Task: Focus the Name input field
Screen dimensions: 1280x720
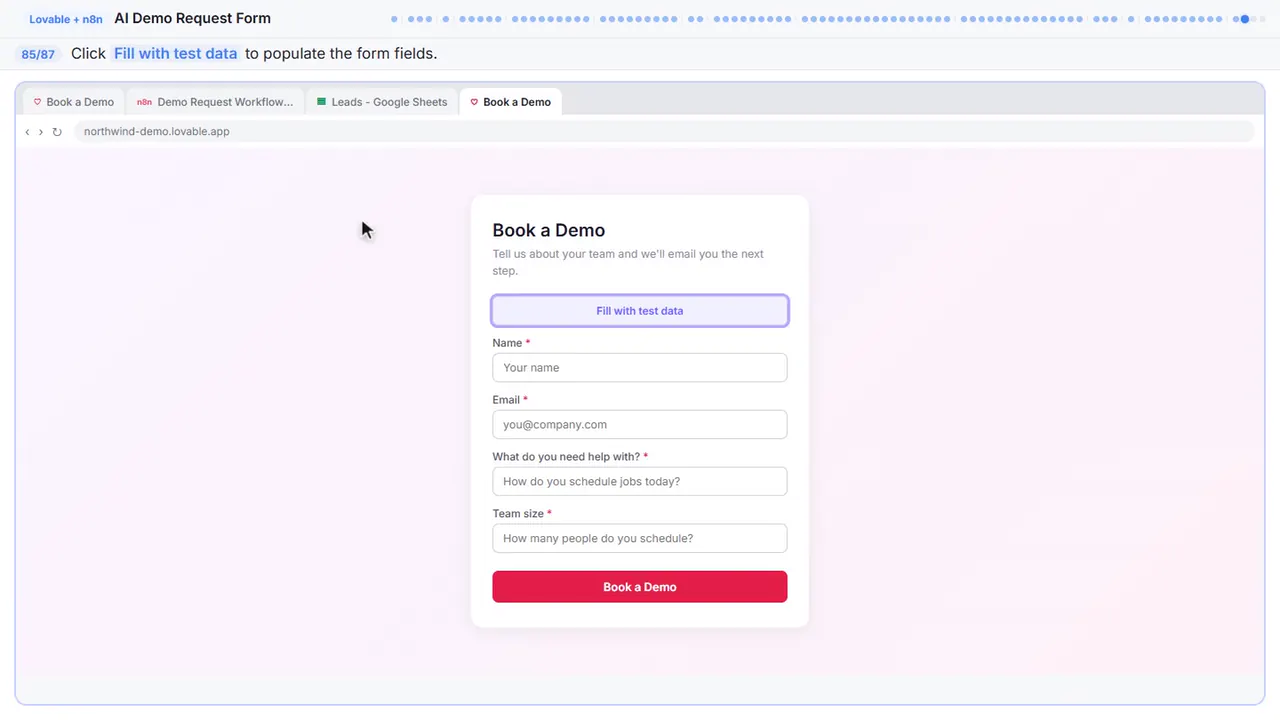Action: (640, 368)
